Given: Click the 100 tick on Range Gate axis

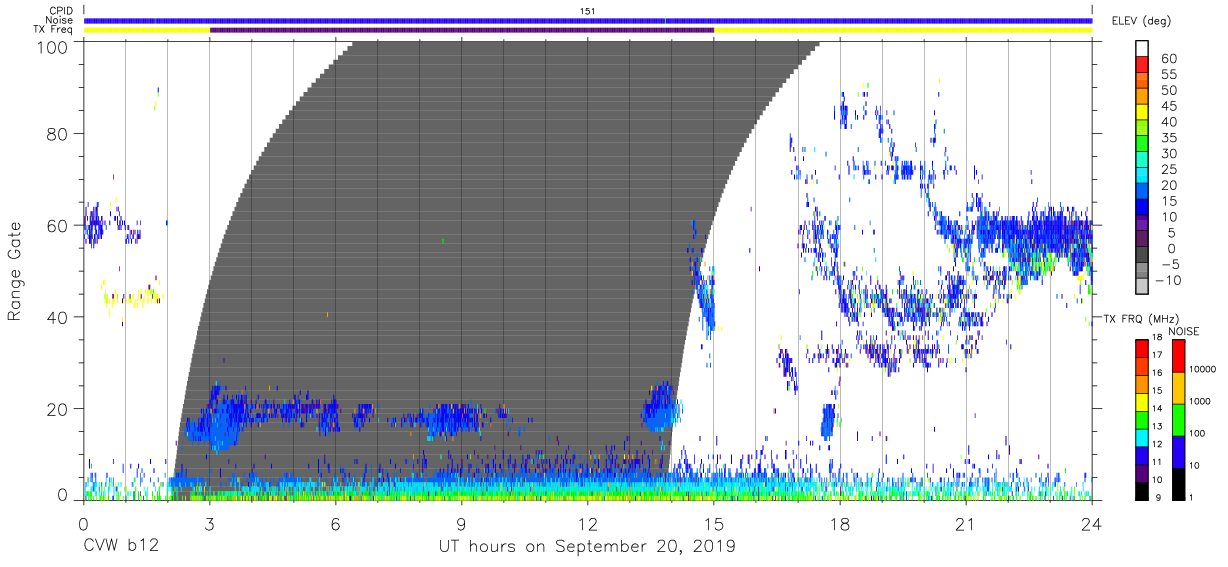Looking at the screenshot, I should [x=53, y=46].
